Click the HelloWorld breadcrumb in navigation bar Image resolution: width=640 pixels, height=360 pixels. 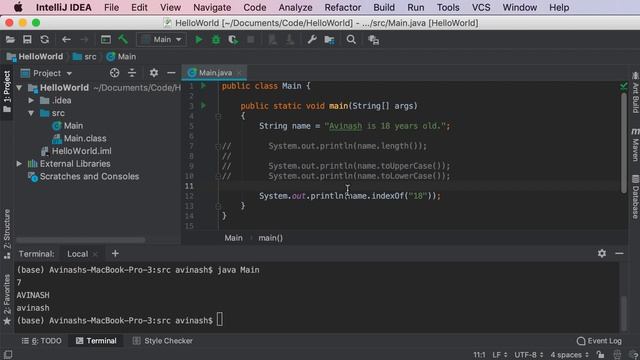[35, 57]
